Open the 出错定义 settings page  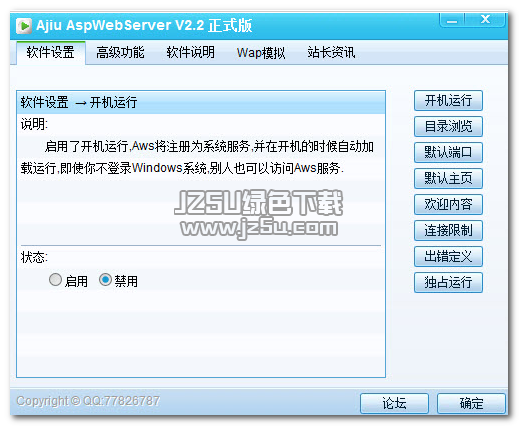[448, 256]
